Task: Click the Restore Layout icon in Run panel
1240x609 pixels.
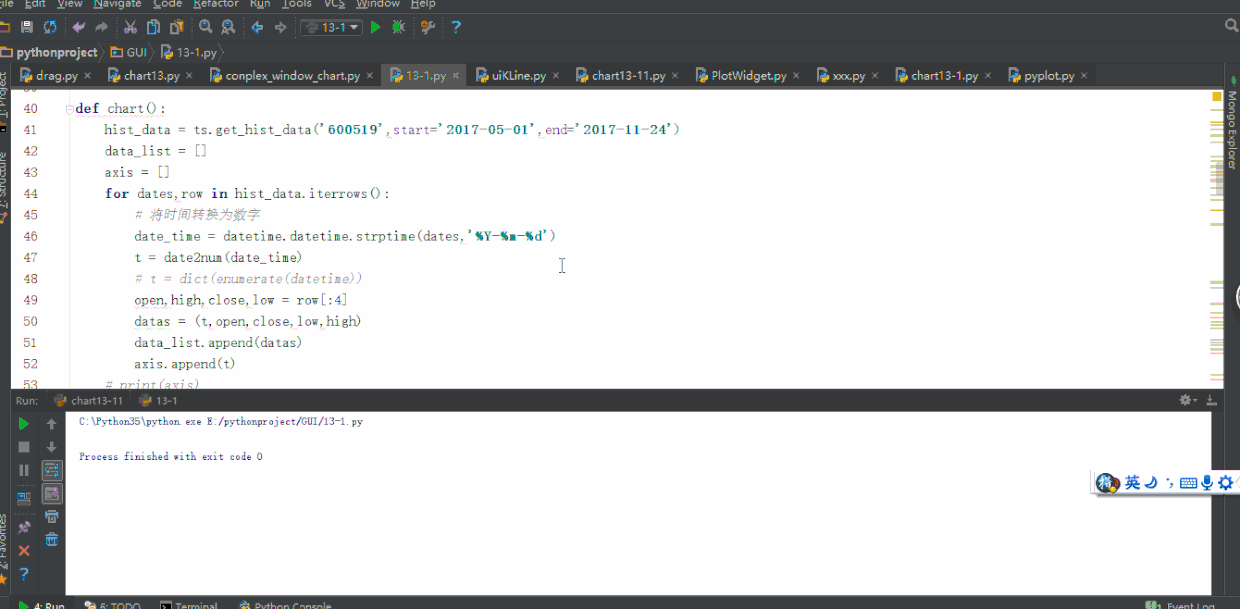Action: [x=24, y=497]
